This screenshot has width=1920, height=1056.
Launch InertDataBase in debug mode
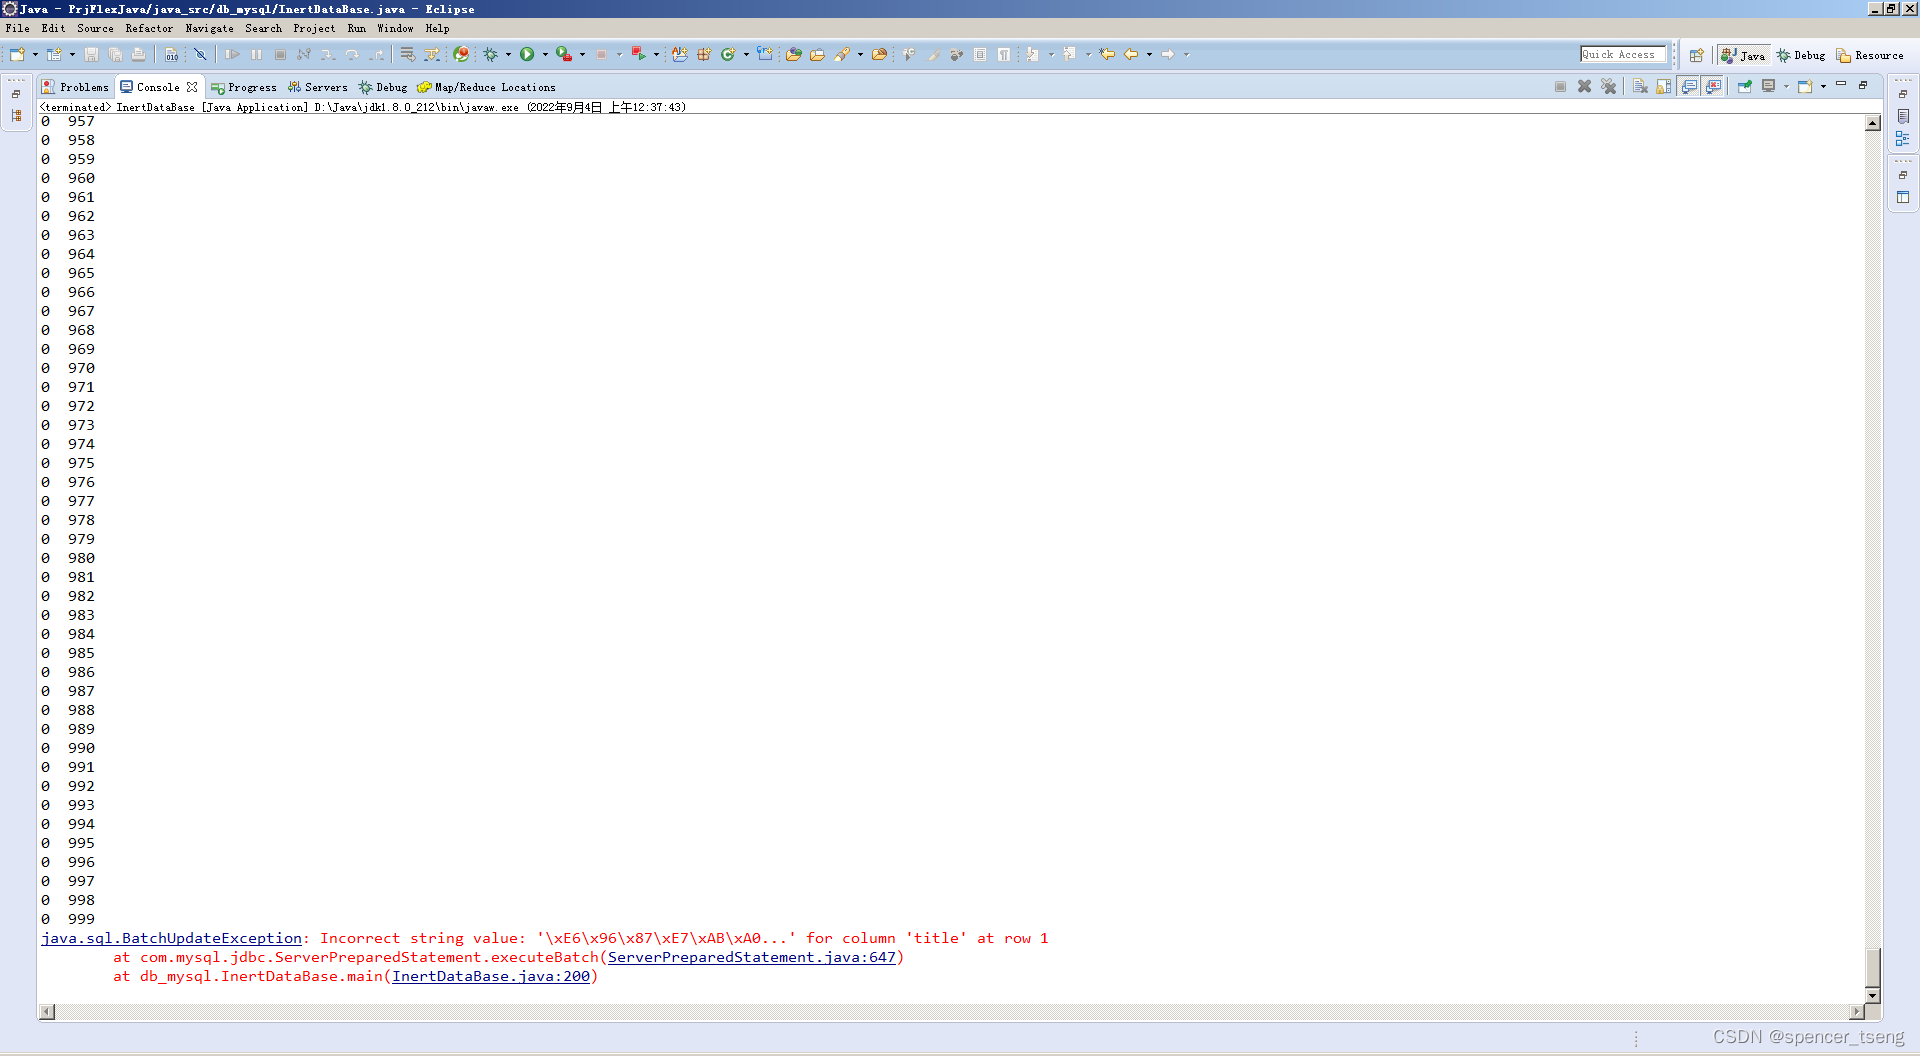(x=490, y=54)
